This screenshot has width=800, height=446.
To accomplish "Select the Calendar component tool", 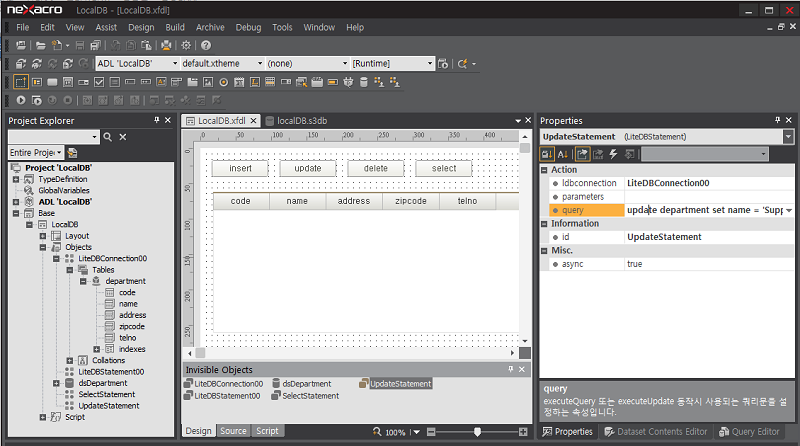I will tap(239, 82).
